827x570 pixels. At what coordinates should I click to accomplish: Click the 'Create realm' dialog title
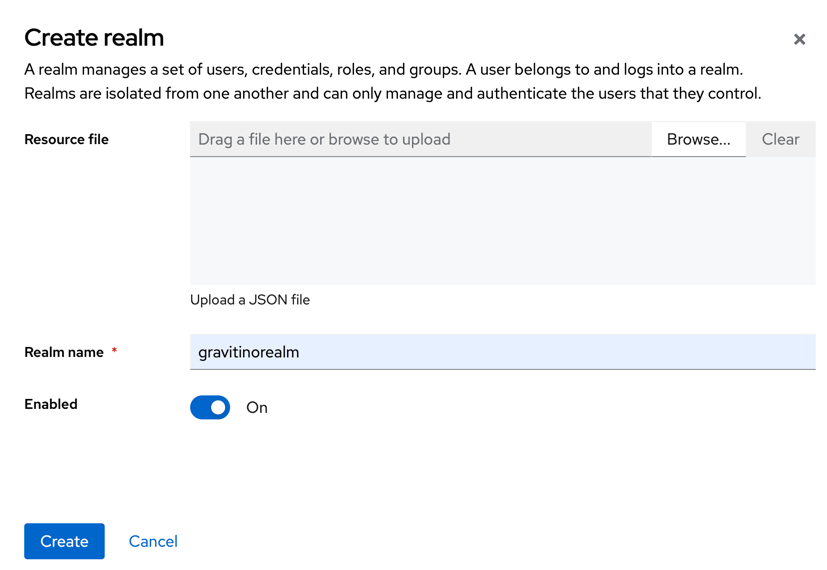tap(94, 38)
